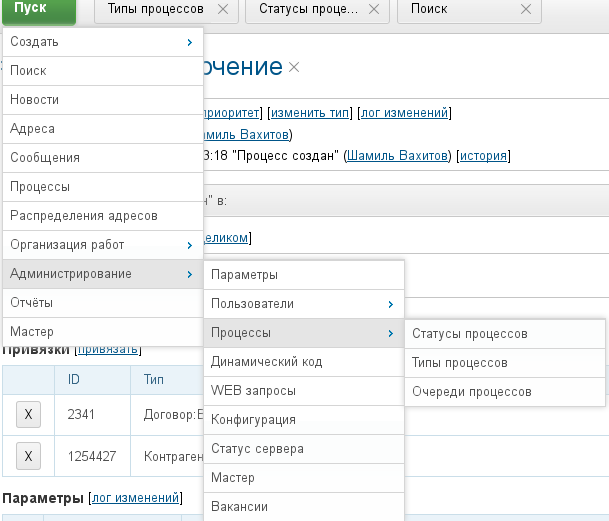Expand the Пользователи submenu
The image size is (609, 521).
coord(304,304)
